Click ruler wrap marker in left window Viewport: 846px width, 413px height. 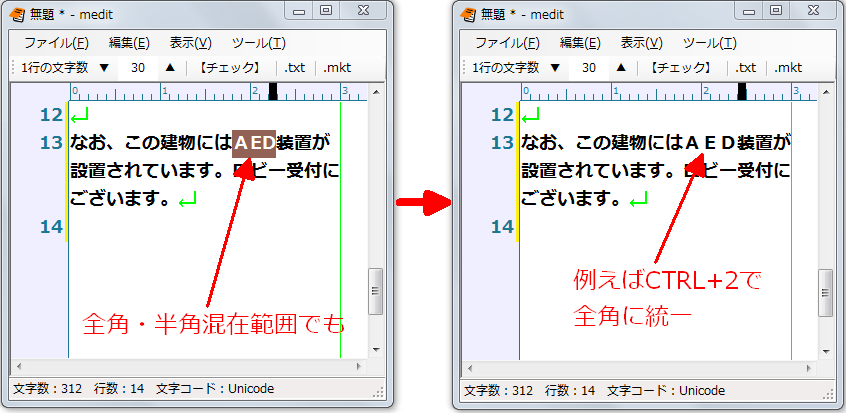[x=273, y=91]
